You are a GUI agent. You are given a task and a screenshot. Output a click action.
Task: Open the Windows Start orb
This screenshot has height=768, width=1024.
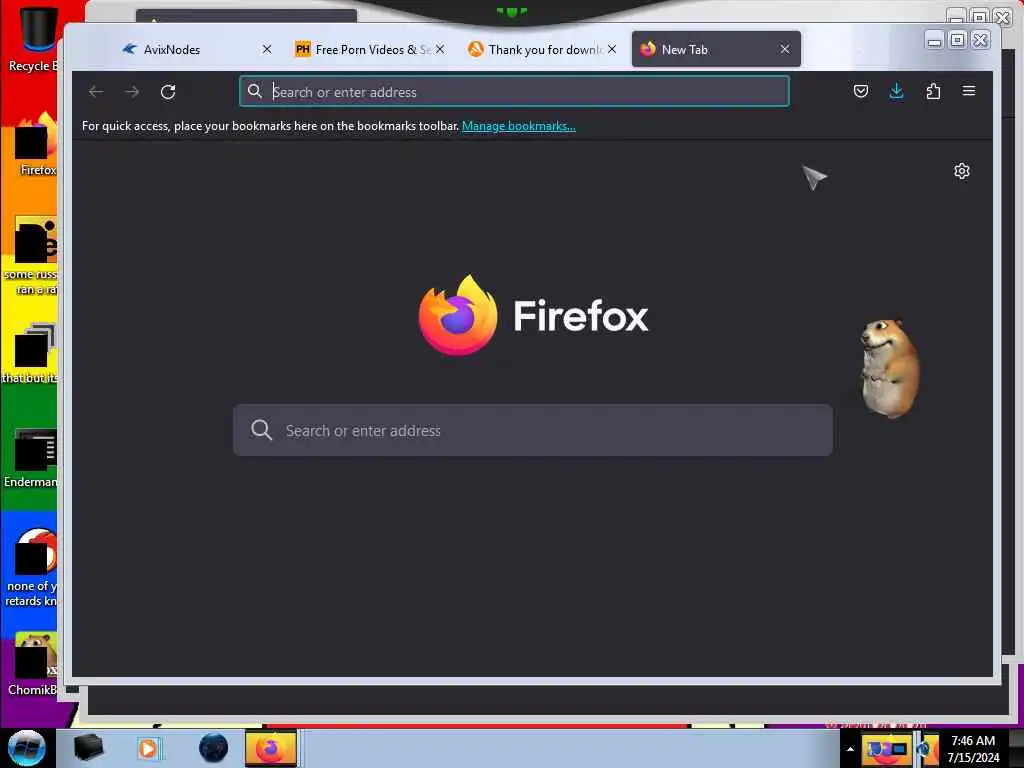(27, 748)
